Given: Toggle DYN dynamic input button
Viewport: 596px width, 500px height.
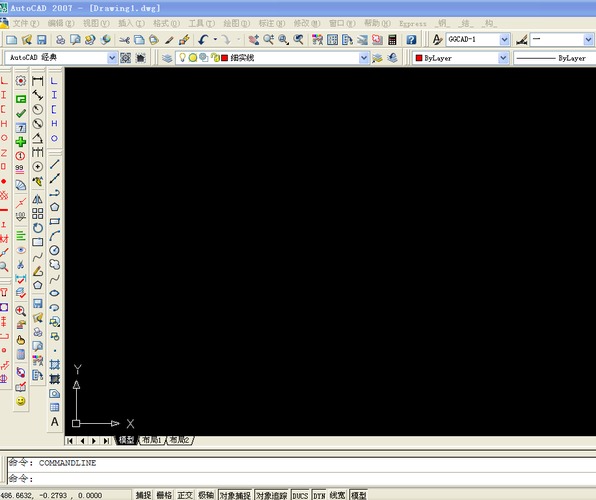Looking at the screenshot, I should tap(319, 495).
